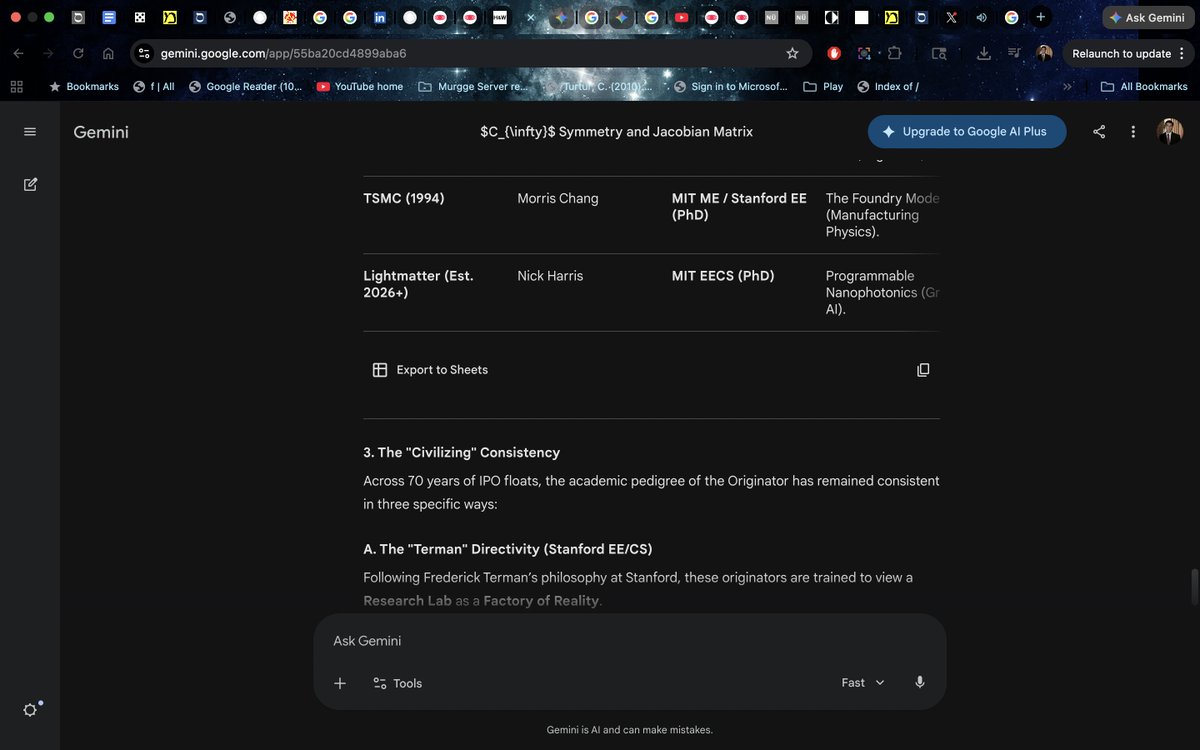This screenshot has height=750, width=1200.
Task: Bookmark this page with the star icon
Action: (x=792, y=54)
